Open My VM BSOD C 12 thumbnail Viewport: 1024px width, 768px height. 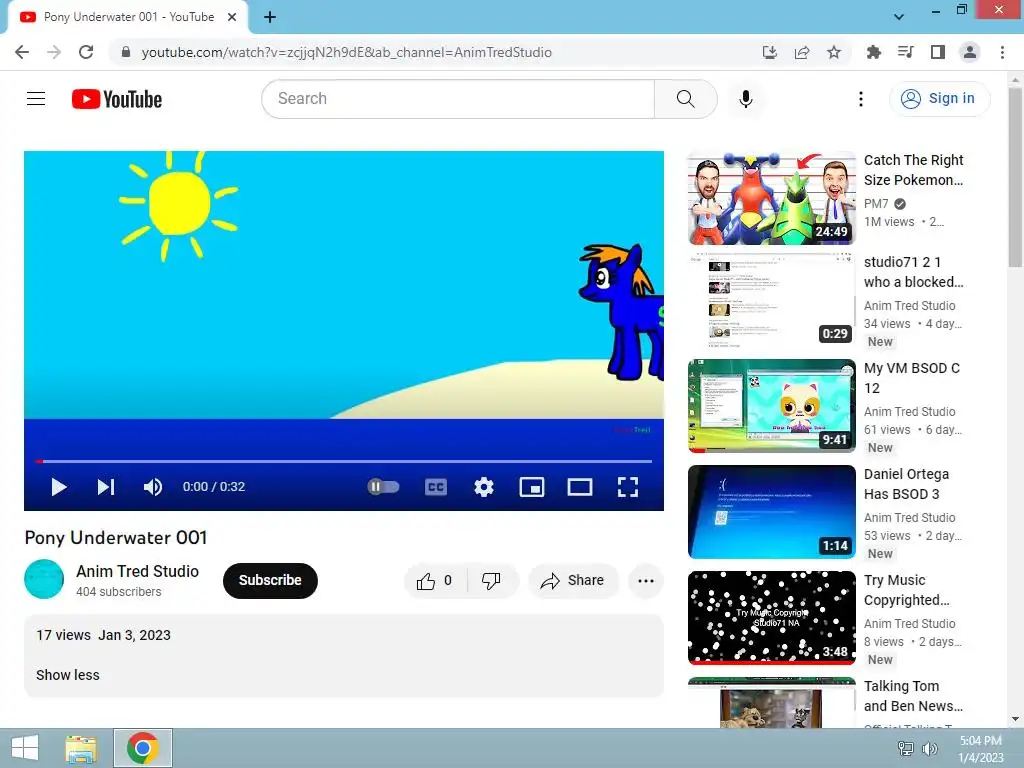click(x=772, y=406)
